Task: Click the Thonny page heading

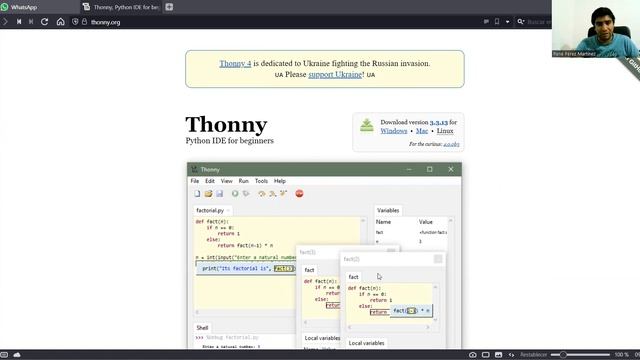Action: [227, 124]
